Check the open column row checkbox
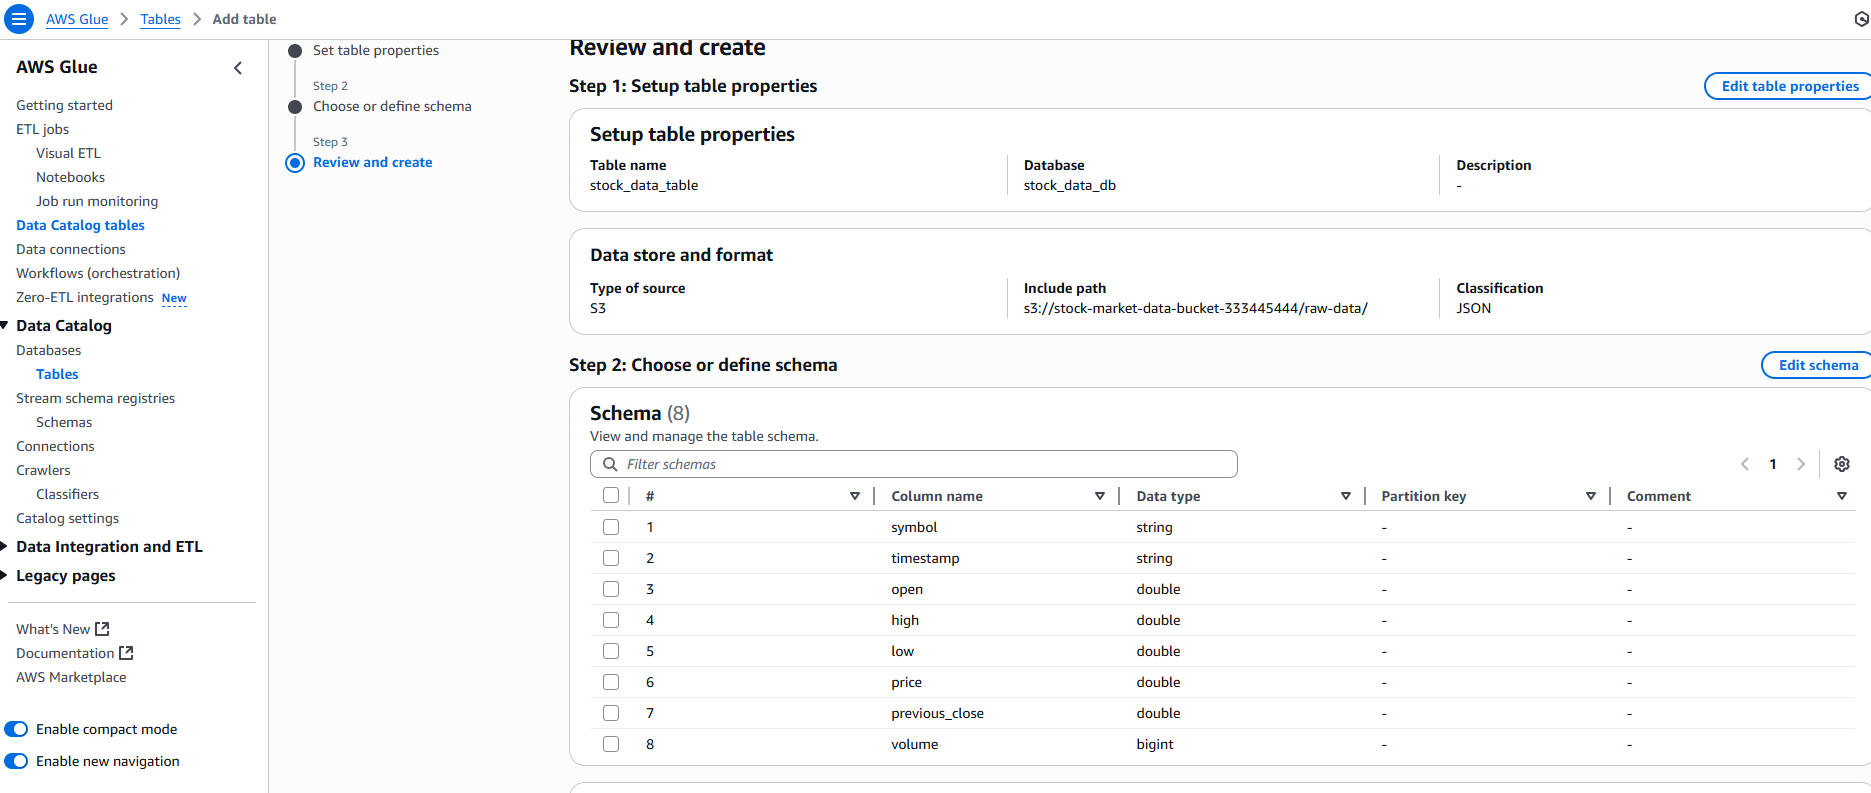1871x793 pixels. click(x=611, y=589)
